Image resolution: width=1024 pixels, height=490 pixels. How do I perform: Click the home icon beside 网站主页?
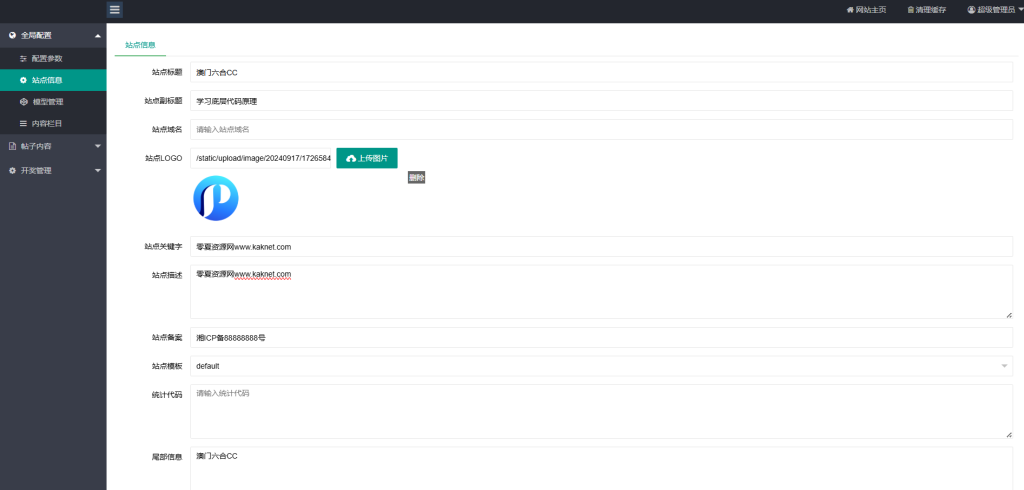click(850, 10)
